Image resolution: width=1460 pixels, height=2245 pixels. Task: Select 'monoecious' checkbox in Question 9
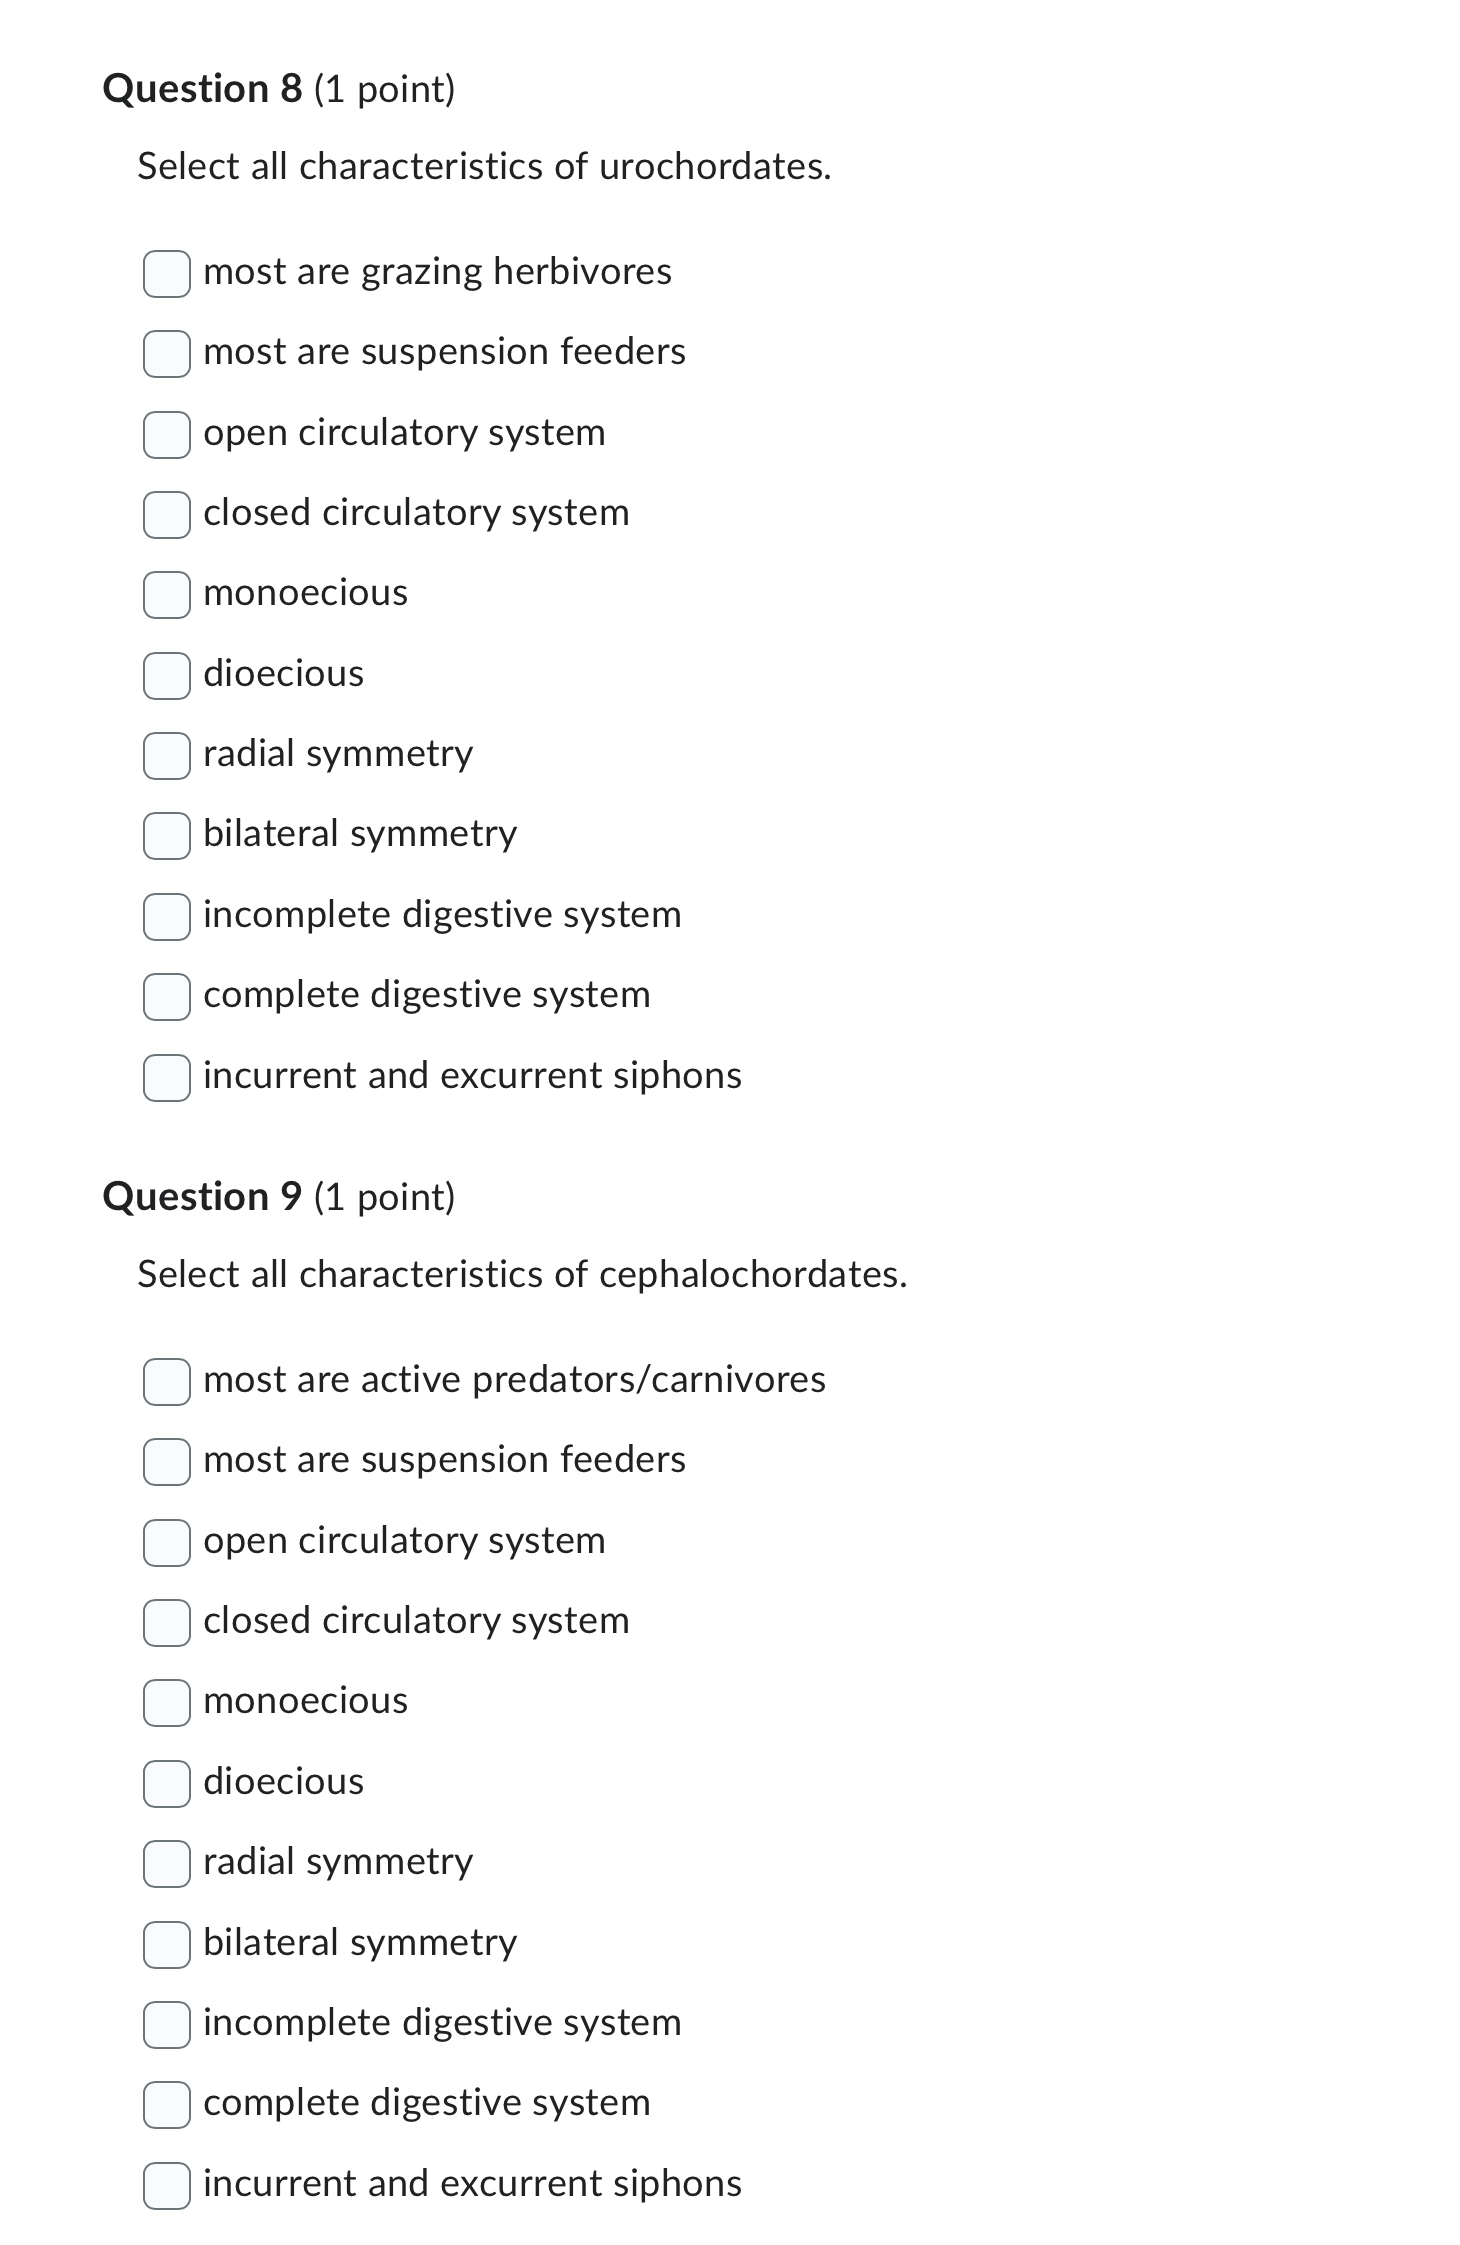[x=166, y=1703]
